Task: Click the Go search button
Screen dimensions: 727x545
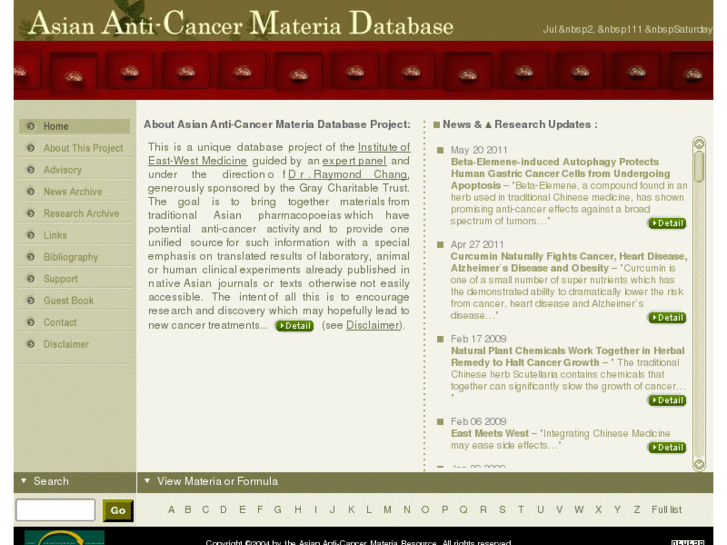Action: click(x=118, y=510)
